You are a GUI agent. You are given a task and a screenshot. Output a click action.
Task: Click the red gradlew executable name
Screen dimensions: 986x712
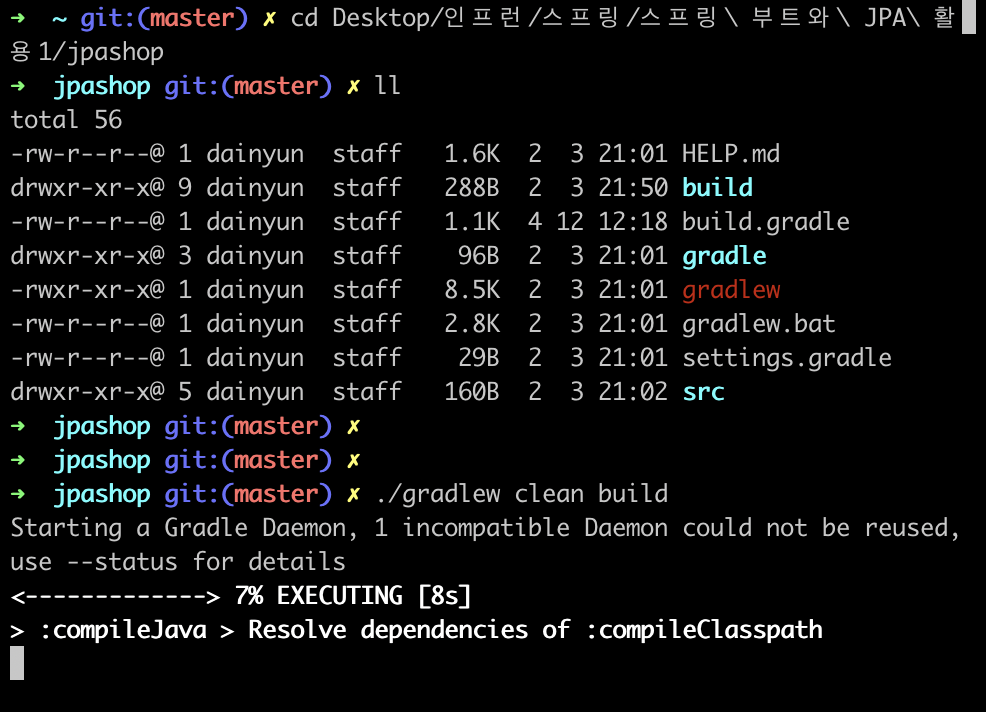pos(731,291)
